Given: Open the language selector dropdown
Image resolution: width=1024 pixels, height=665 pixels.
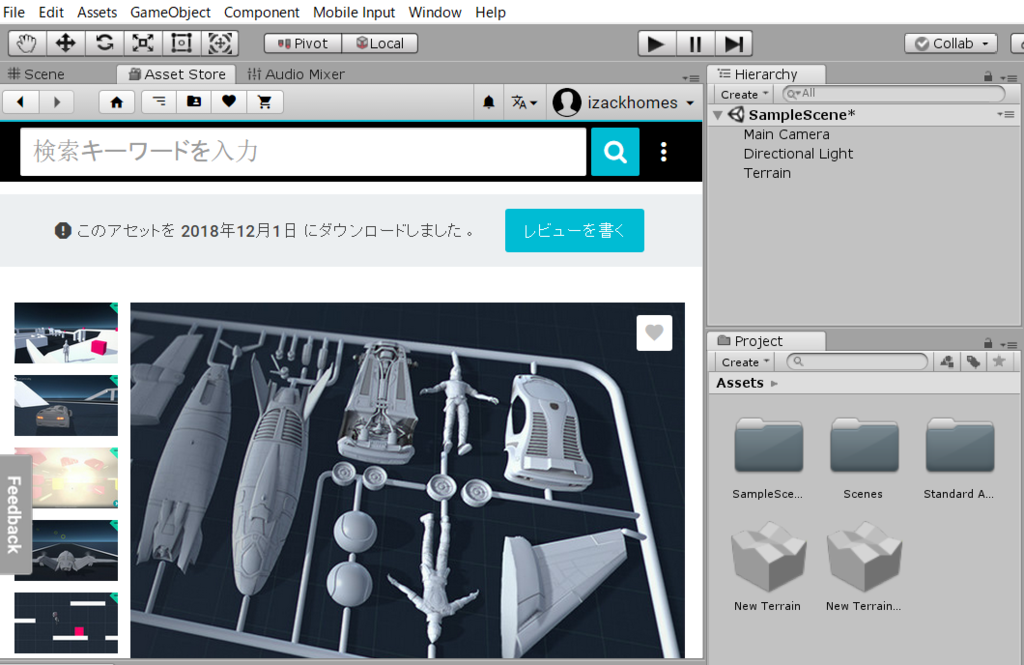Looking at the screenshot, I should pos(524,103).
